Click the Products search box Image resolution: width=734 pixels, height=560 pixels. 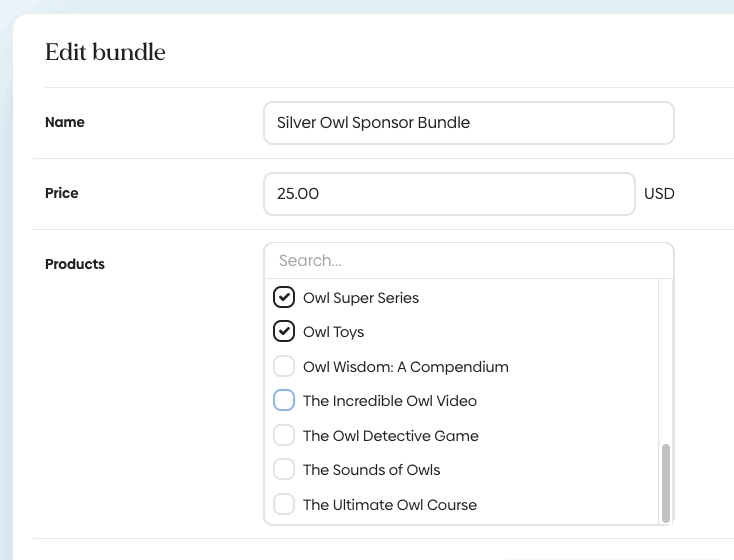pyautogui.click(x=468, y=261)
